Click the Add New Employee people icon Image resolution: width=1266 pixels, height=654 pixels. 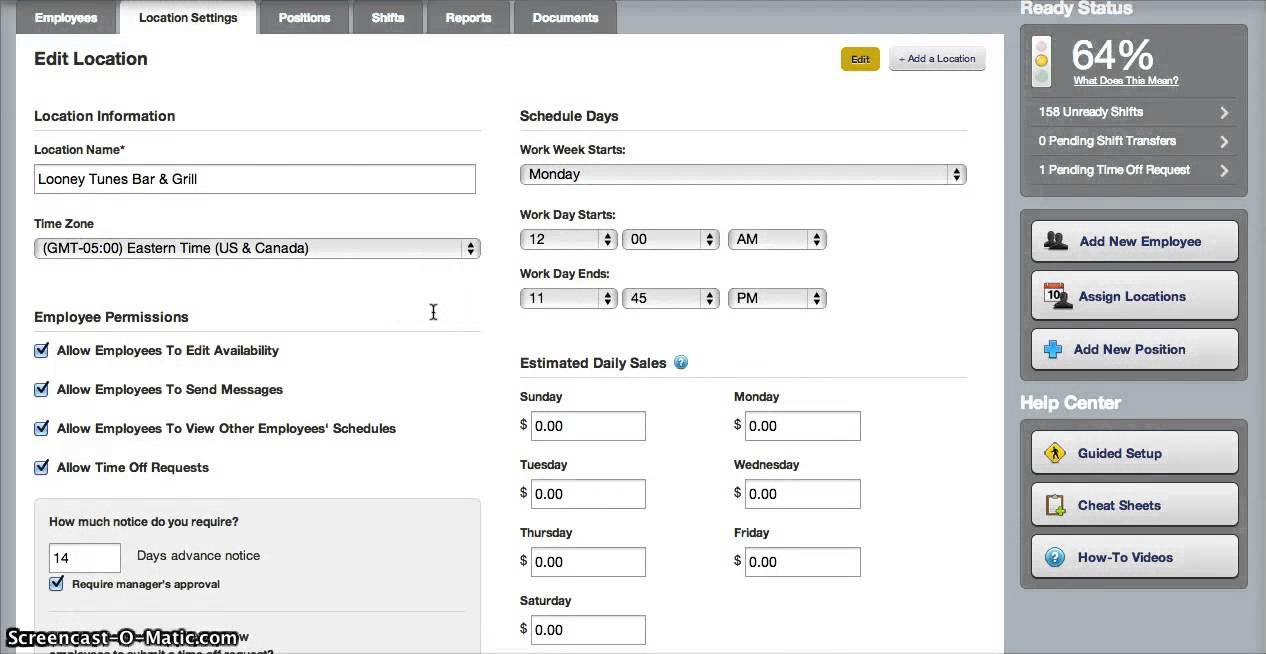(1056, 241)
